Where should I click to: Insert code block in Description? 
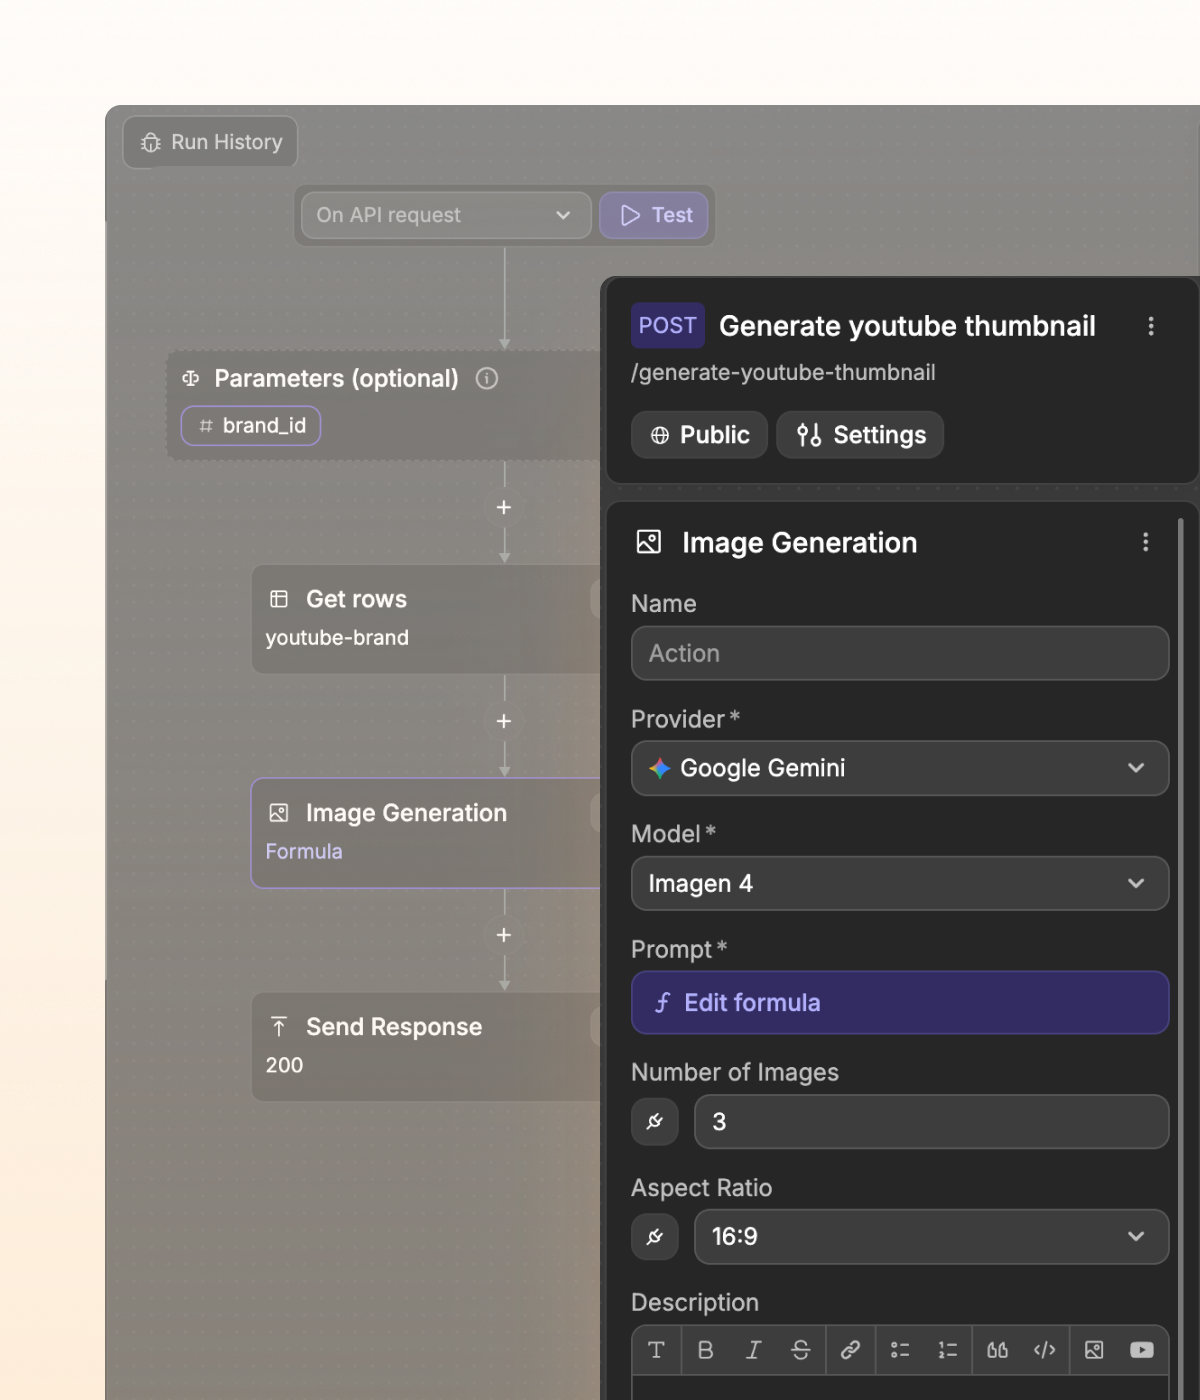click(x=1045, y=1350)
